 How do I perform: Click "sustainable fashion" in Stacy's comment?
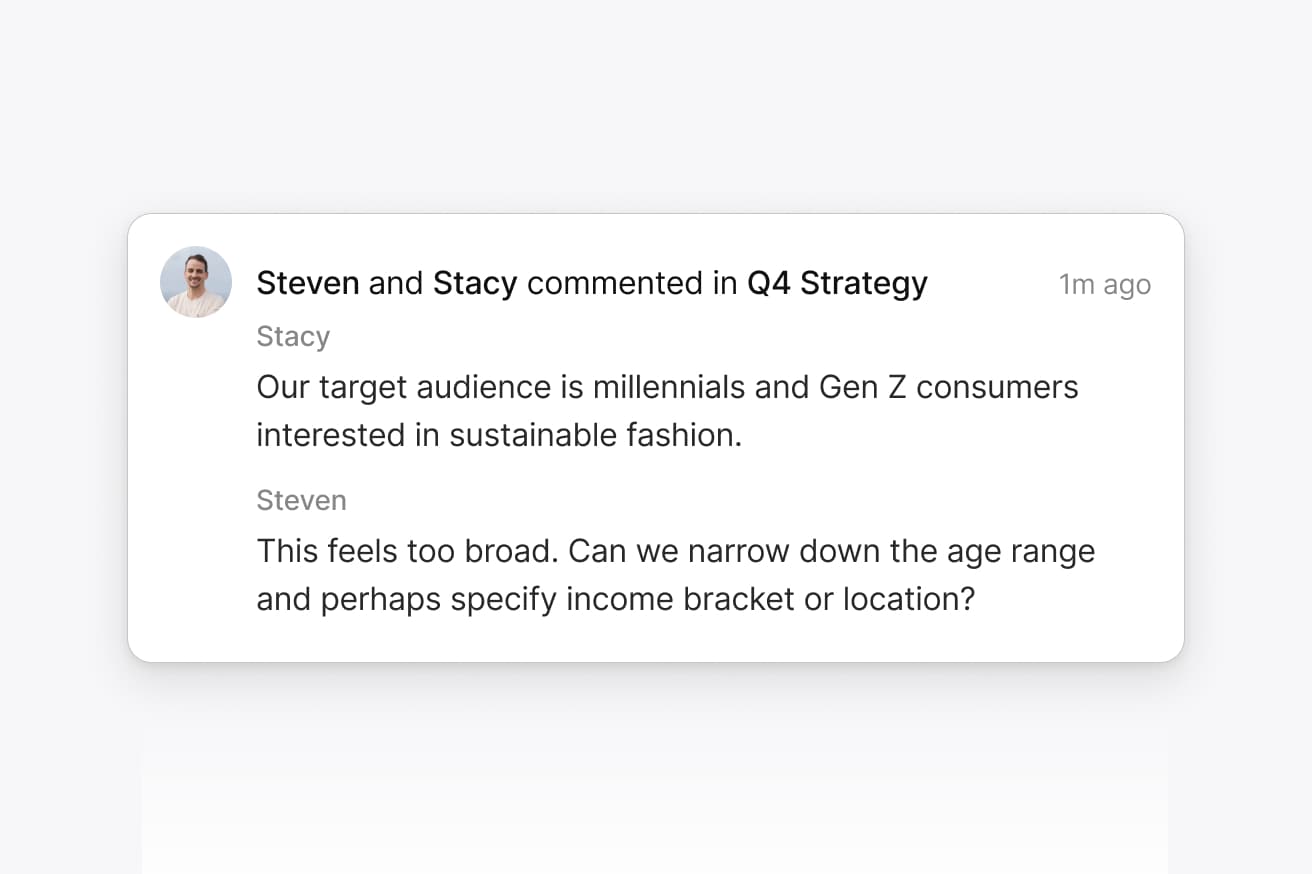pos(596,436)
